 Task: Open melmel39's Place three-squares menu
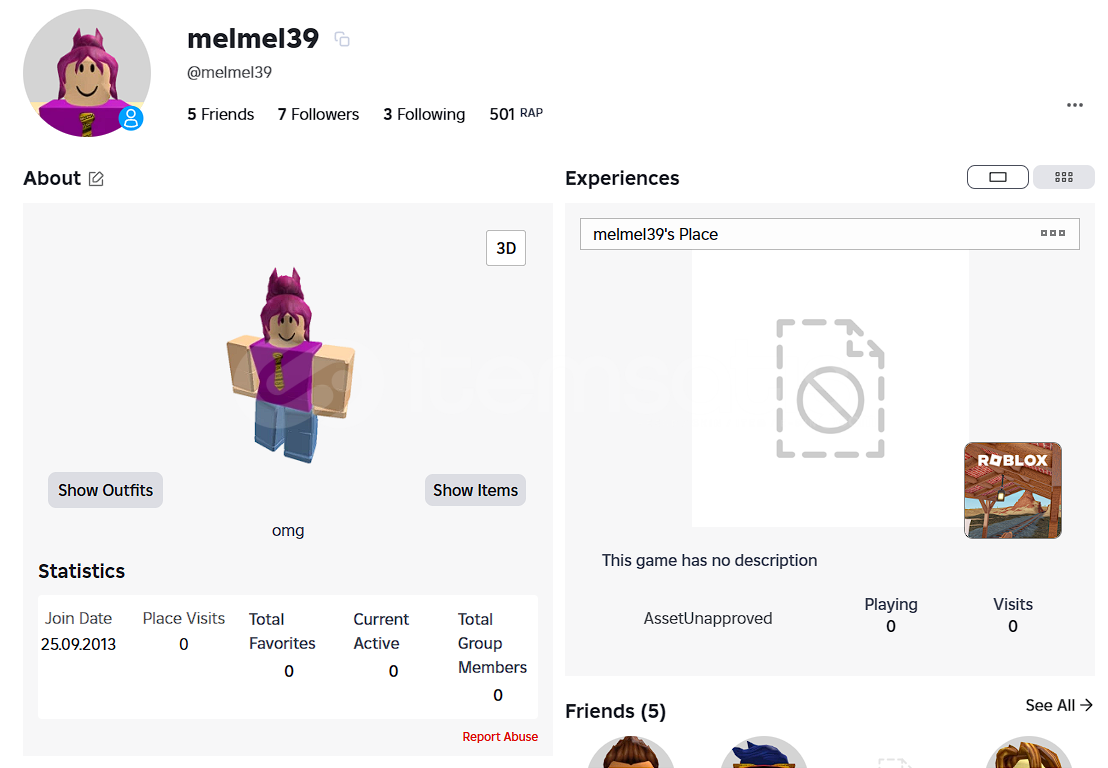coord(1052,233)
